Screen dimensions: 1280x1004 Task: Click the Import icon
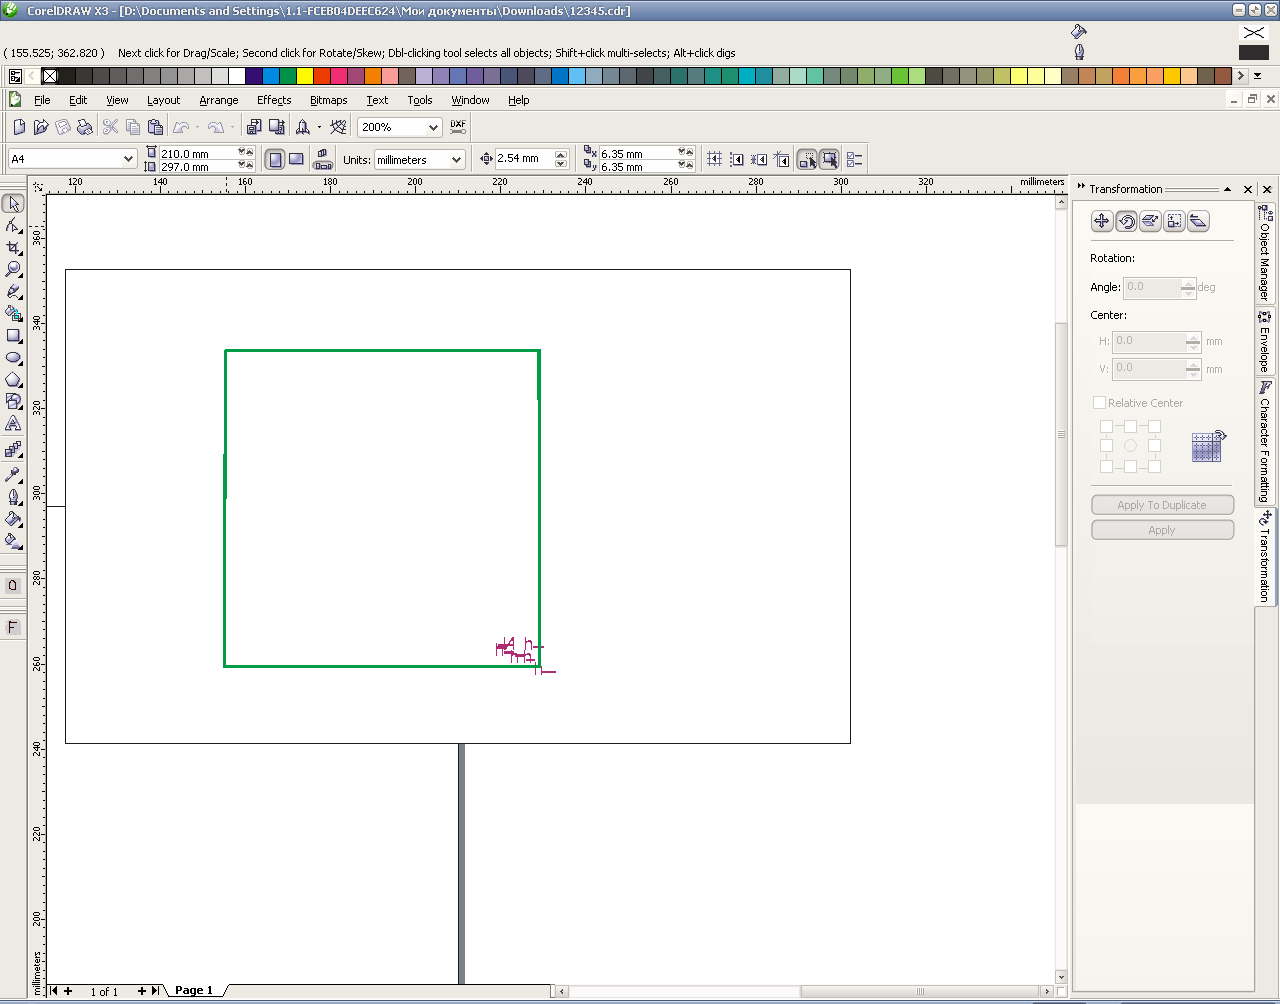[254, 127]
